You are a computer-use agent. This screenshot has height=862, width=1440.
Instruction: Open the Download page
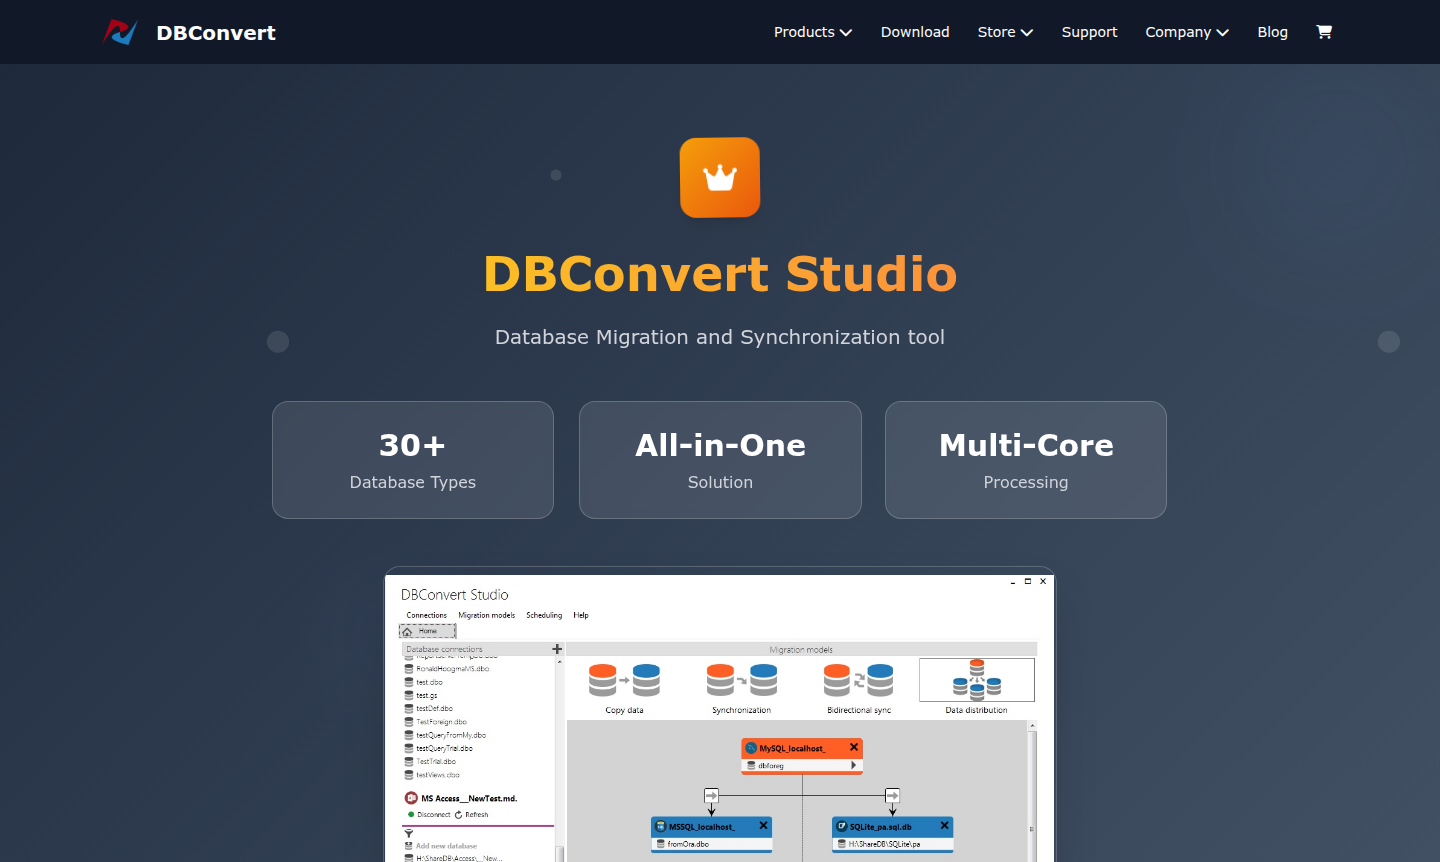coord(915,32)
